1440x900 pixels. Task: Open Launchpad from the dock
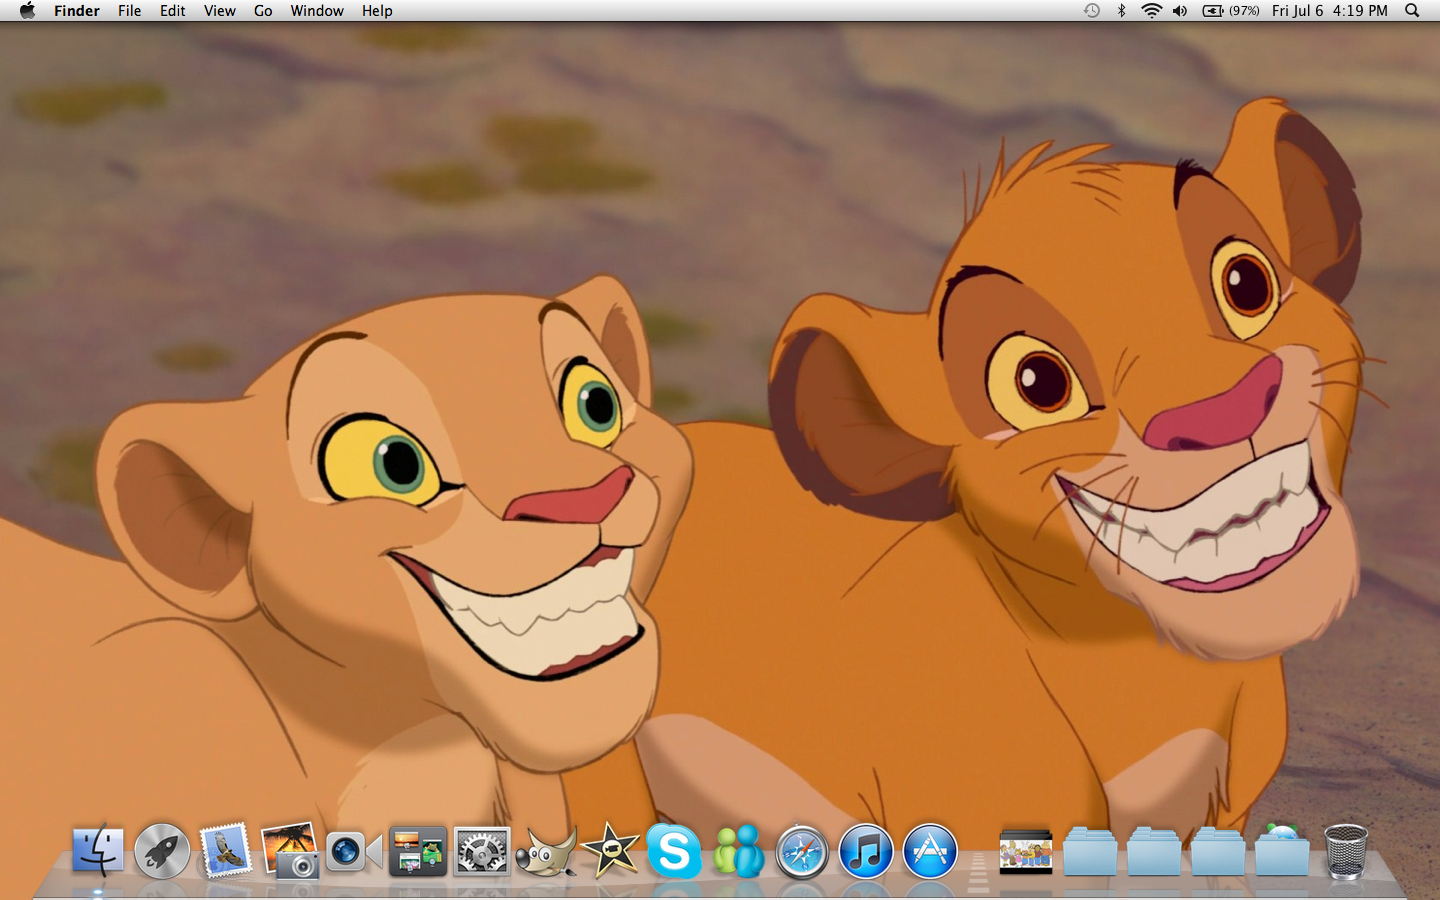162,852
